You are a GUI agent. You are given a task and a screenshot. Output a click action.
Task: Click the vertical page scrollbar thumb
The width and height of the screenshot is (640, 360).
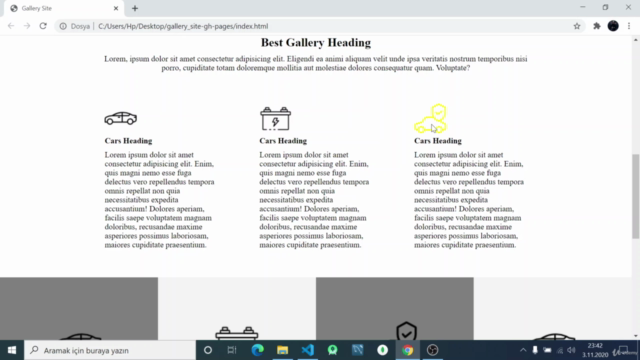coord(636,196)
